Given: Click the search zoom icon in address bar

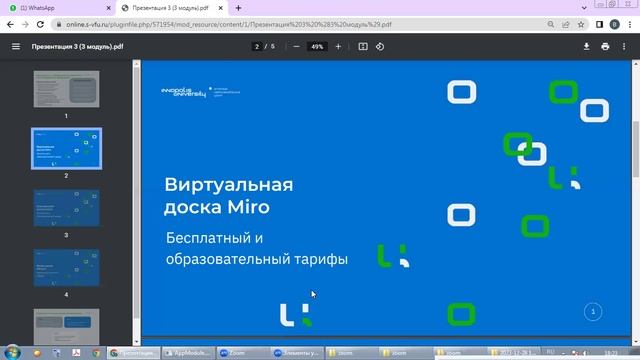Looking at the screenshot, I should tap(551, 24).
